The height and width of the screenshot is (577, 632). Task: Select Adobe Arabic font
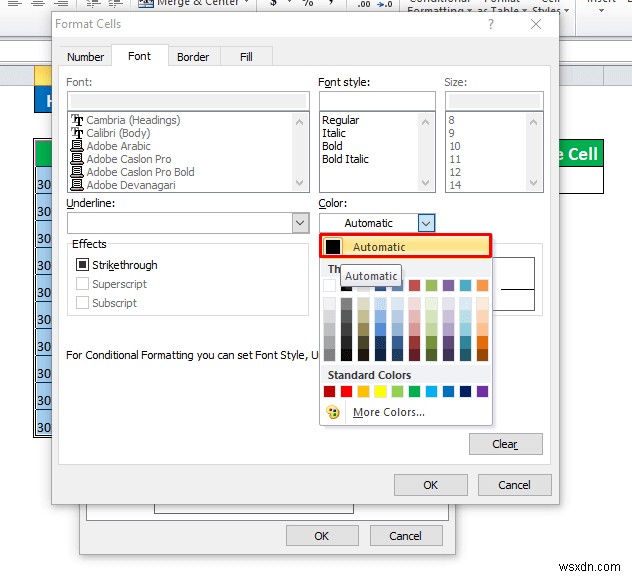pyautogui.click(x=118, y=146)
